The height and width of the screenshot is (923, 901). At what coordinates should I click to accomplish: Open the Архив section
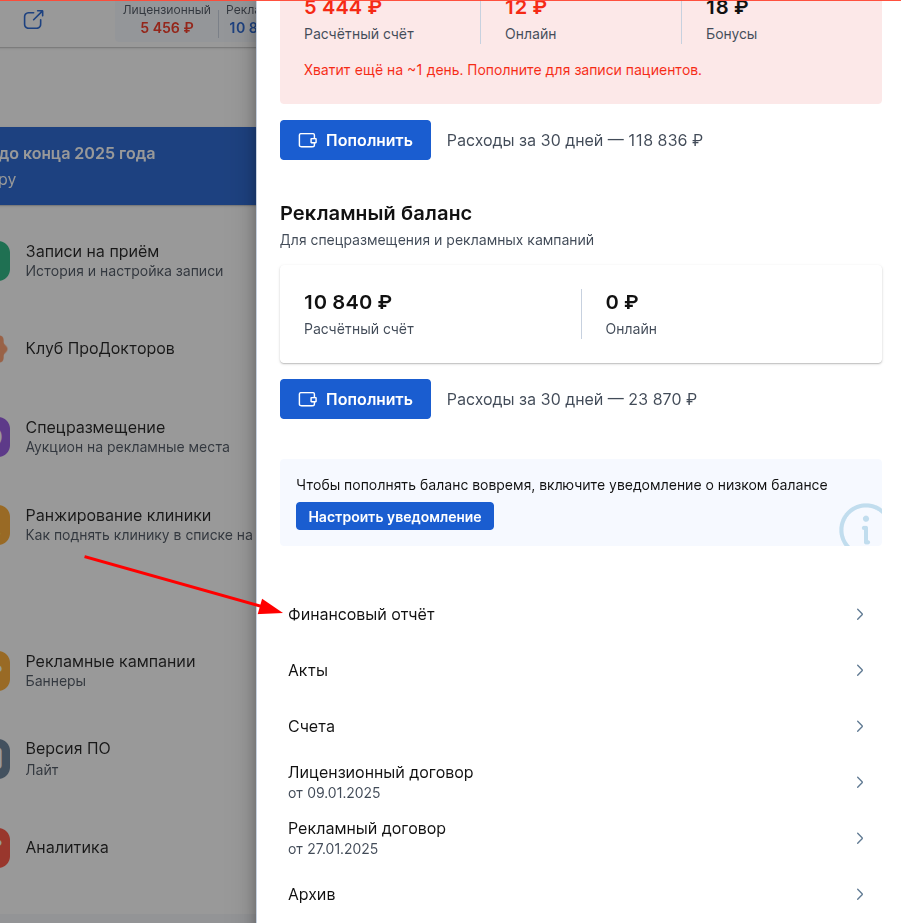pos(312,894)
